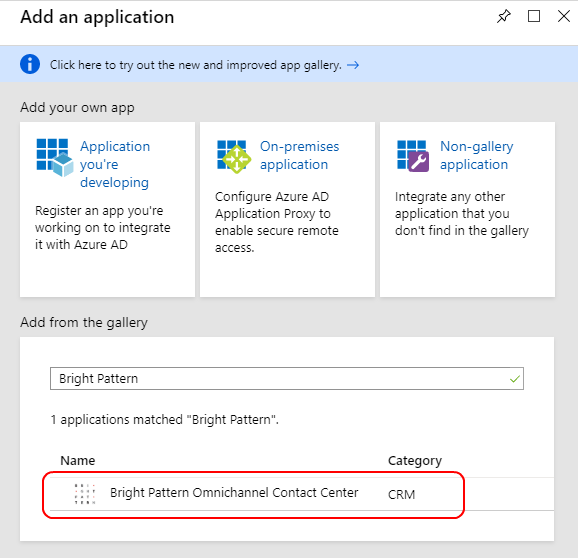Screen dimensions: 578x558
Task: Click the arrow after the app gallery message
Action: 353,65
